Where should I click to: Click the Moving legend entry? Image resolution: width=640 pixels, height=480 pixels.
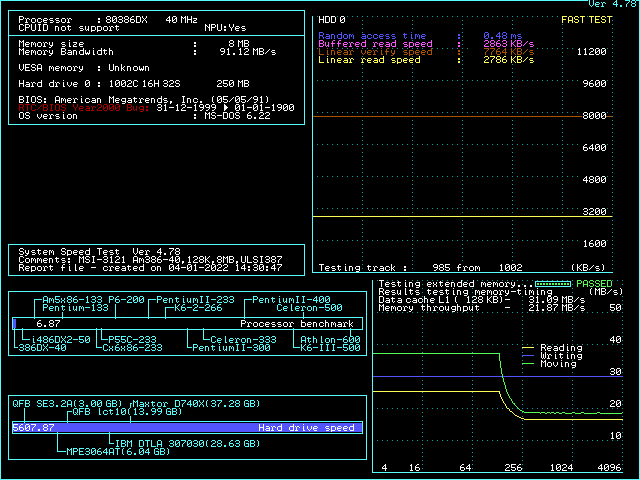click(549, 364)
